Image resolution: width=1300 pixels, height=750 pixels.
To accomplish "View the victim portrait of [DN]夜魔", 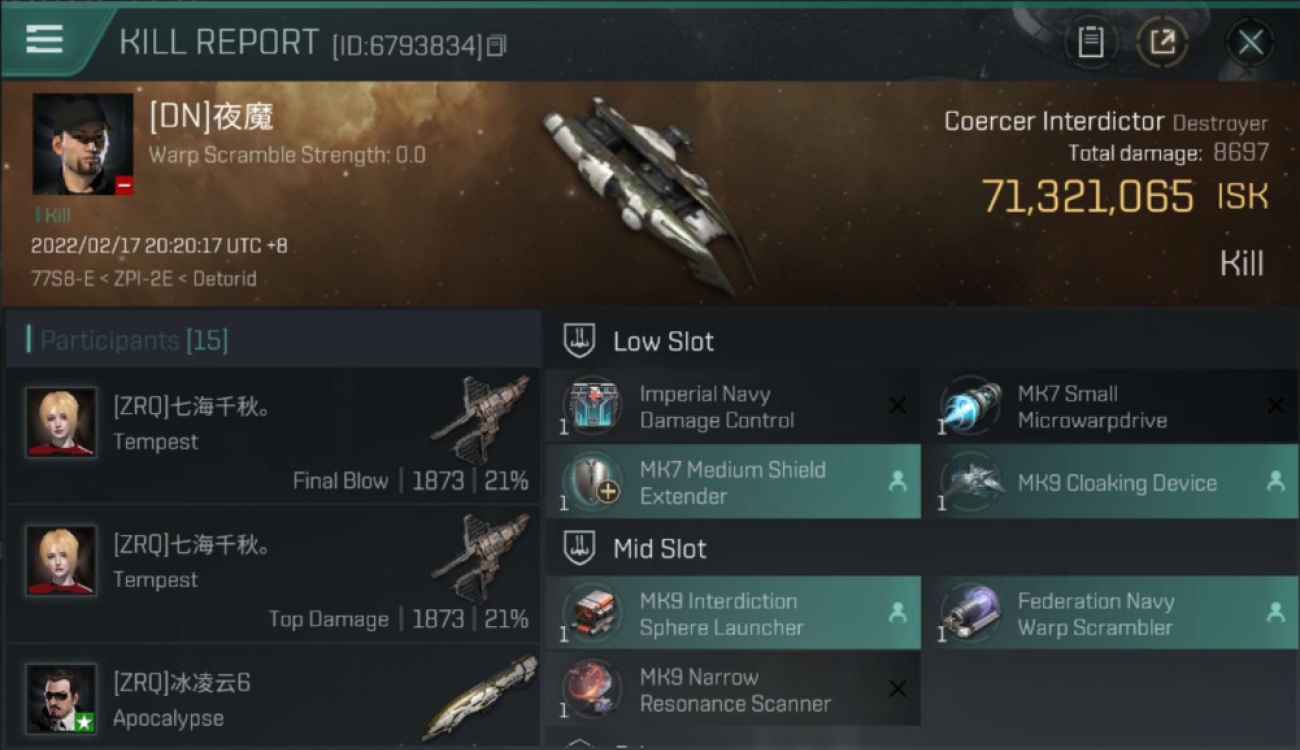I will [x=83, y=145].
